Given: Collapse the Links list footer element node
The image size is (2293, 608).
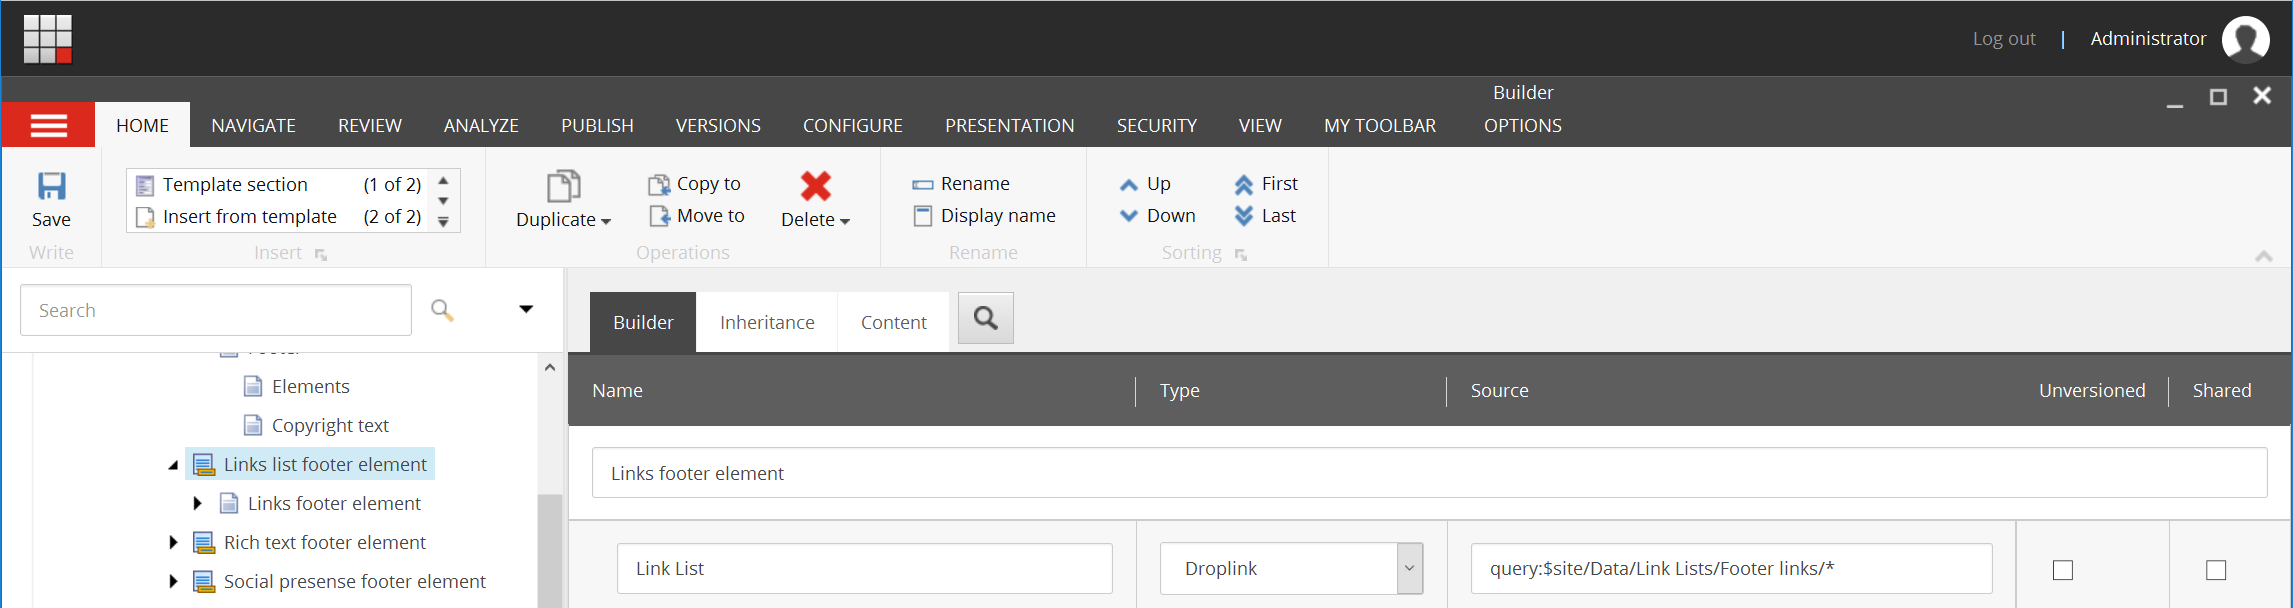Looking at the screenshot, I should 173,465.
